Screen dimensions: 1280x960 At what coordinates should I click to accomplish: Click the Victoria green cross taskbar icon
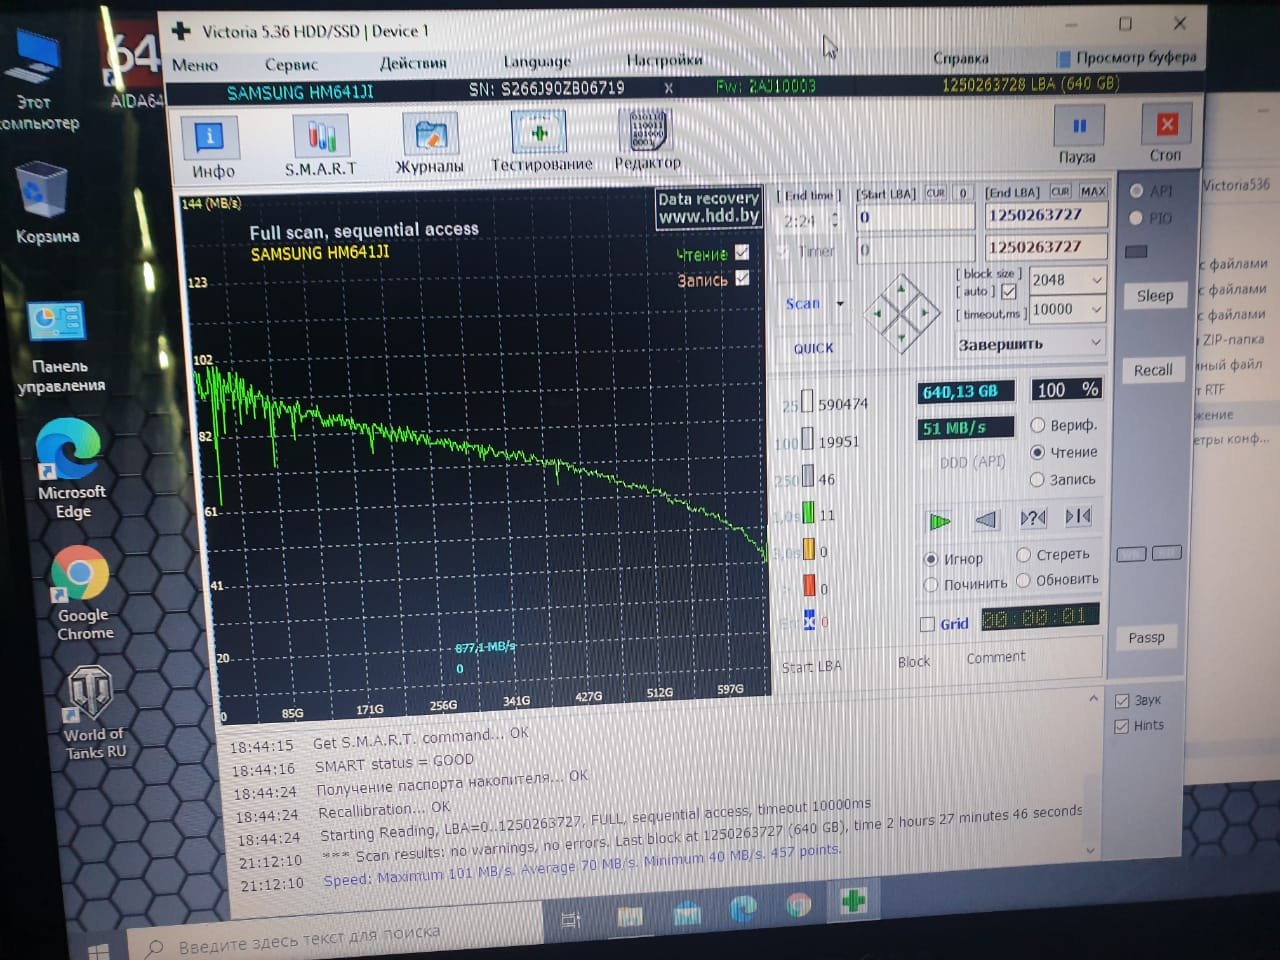point(853,901)
